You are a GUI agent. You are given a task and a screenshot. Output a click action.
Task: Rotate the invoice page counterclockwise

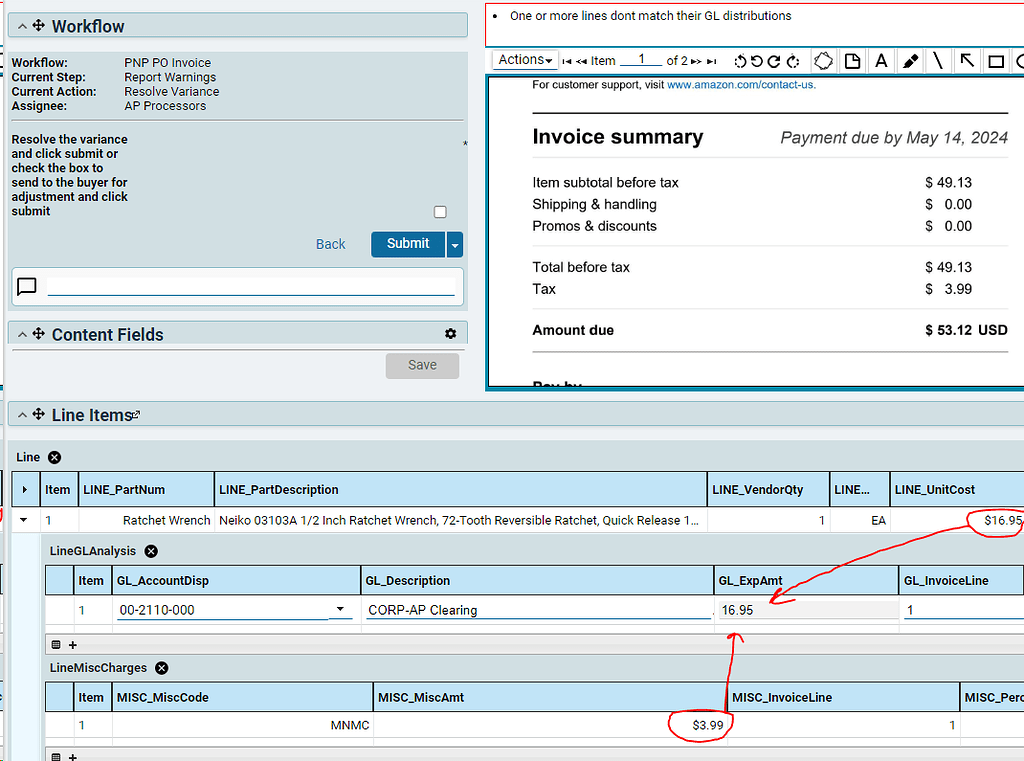(757, 61)
